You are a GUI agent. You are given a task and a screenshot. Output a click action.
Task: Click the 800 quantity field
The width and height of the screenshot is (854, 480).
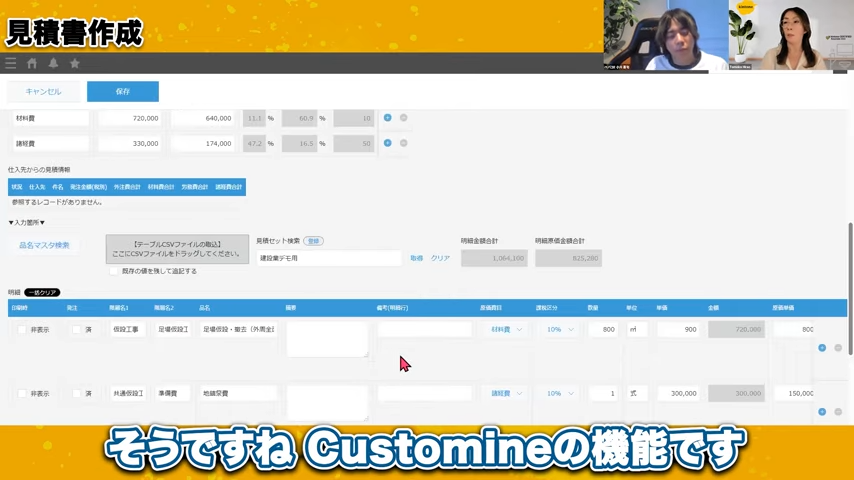point(603,330)
